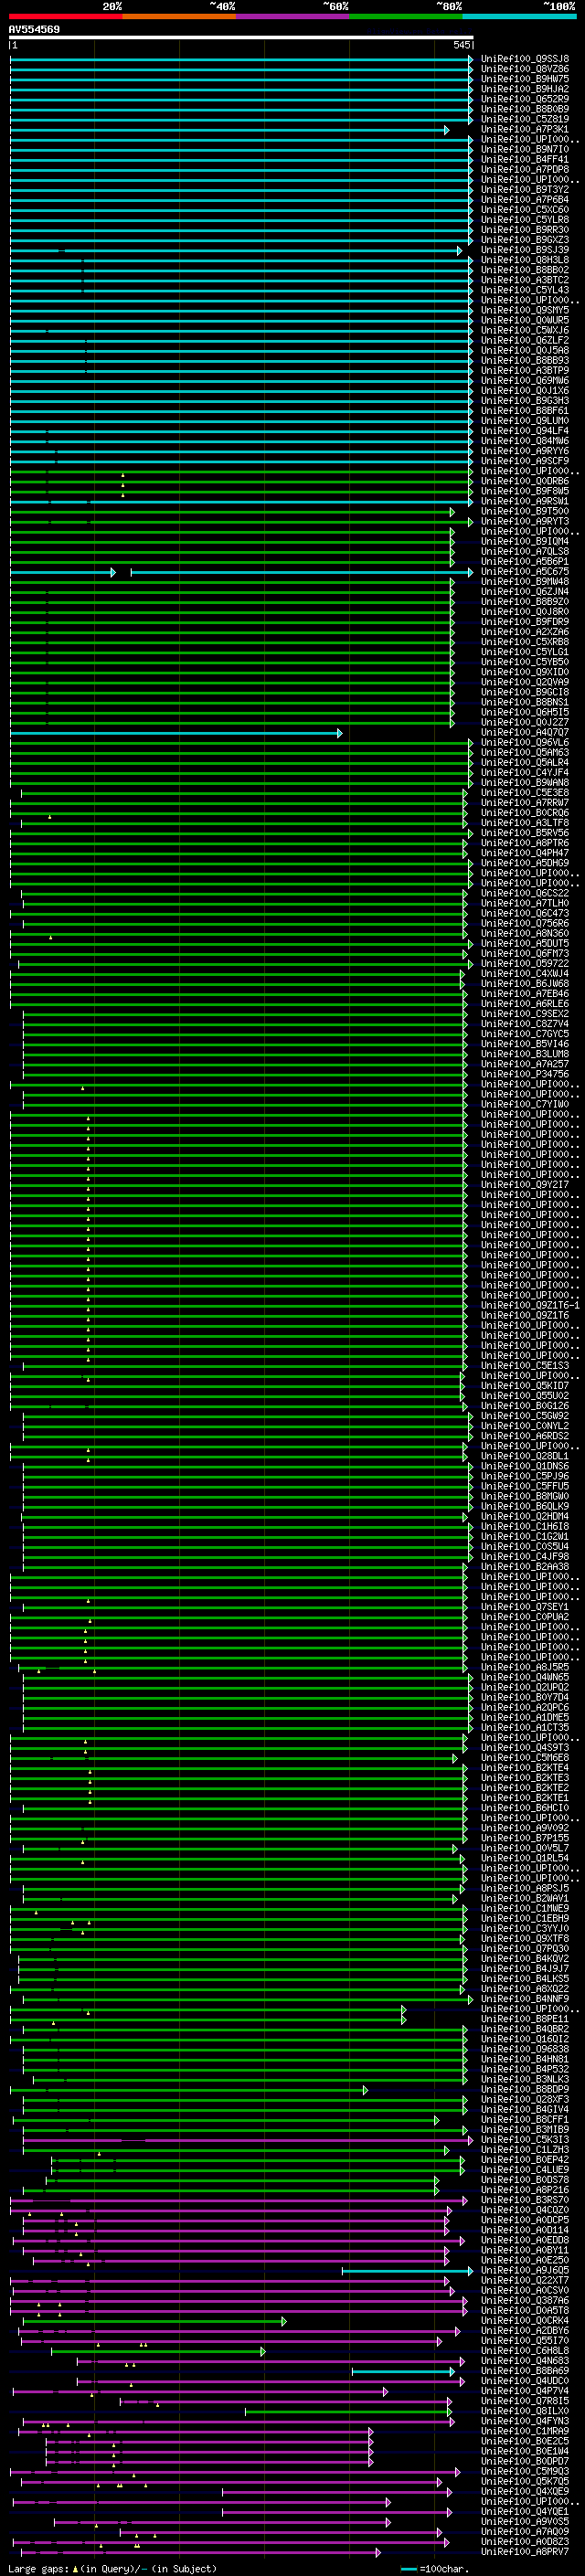This screenshot has width=585, height=2576.
Task: Click the UniRef100_C4JF98 label
Action: 525,1556
